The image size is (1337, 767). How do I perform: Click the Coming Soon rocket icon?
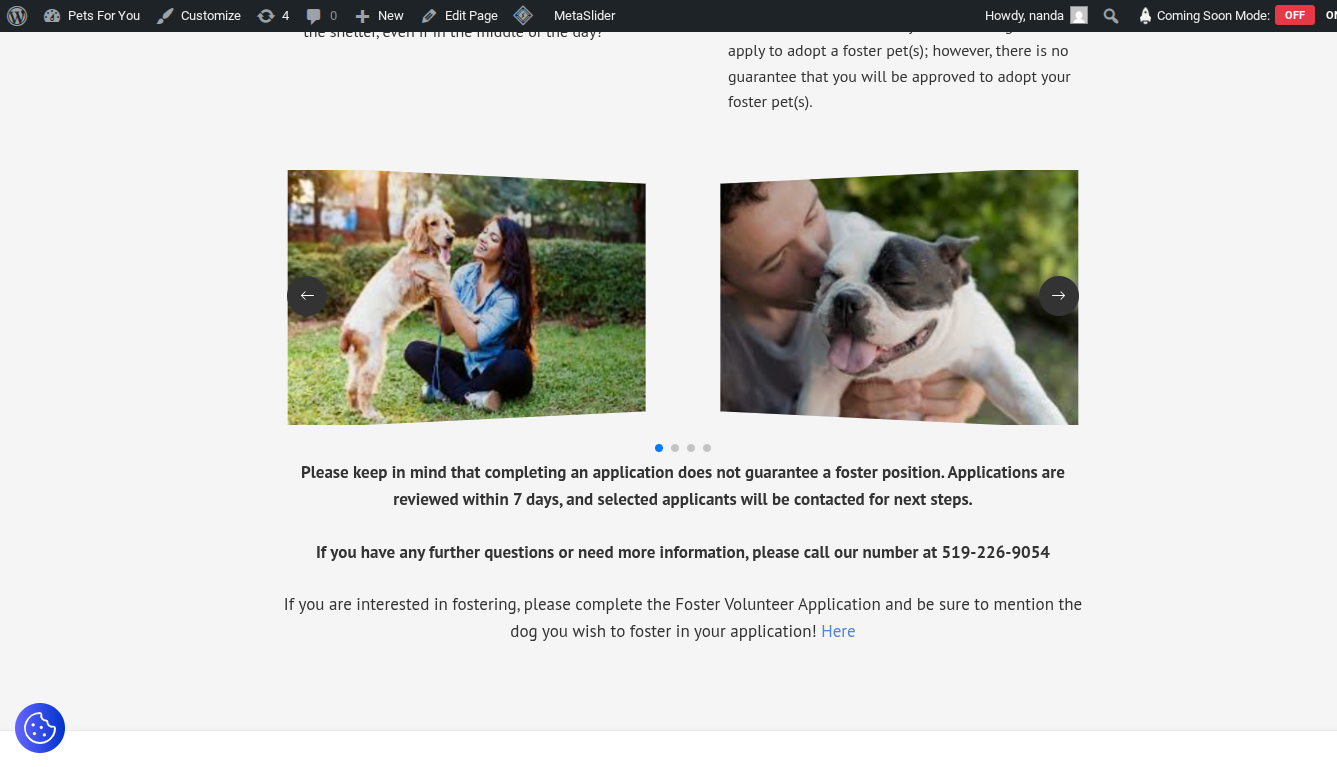[1145, 16]
